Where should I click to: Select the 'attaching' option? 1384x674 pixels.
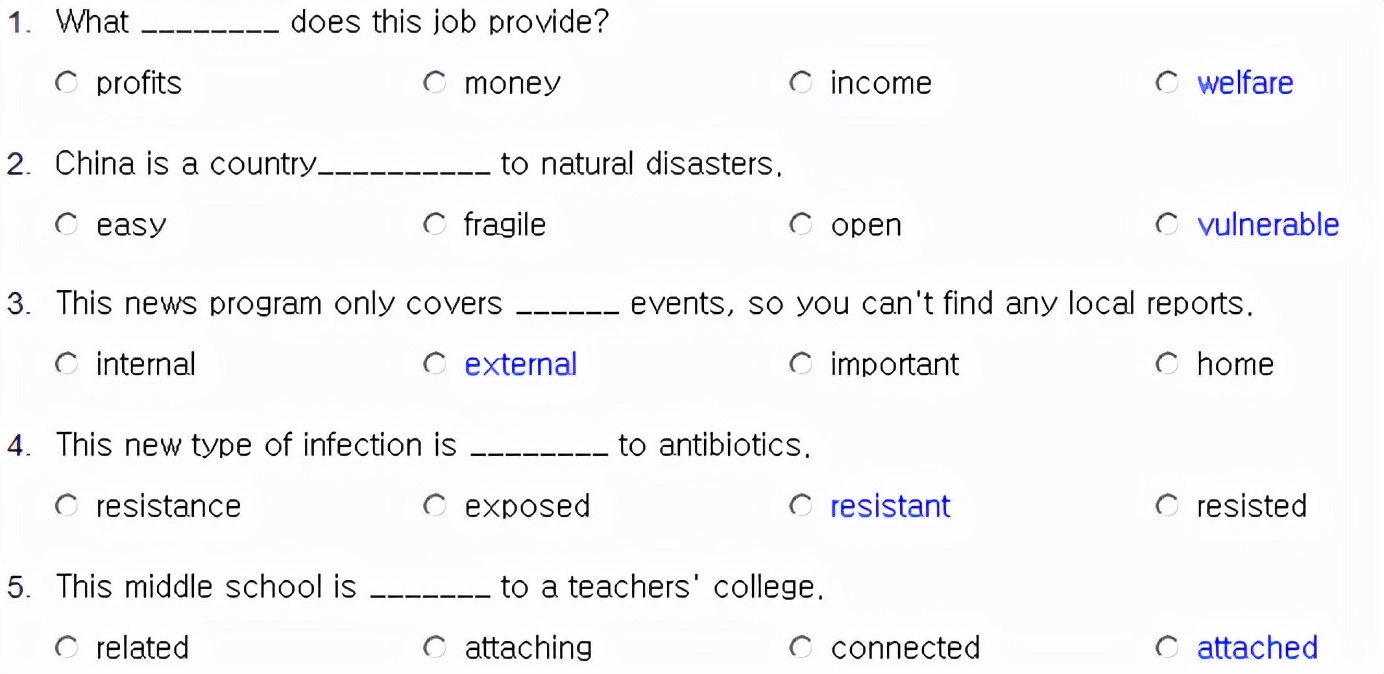point(434,648)
